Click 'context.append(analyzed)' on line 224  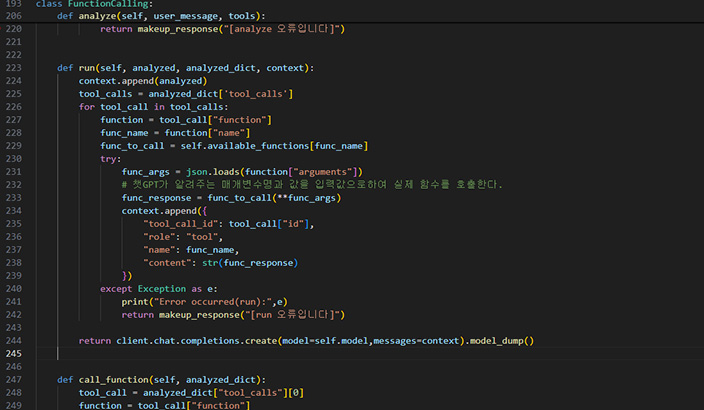click(x=142, y=81)
